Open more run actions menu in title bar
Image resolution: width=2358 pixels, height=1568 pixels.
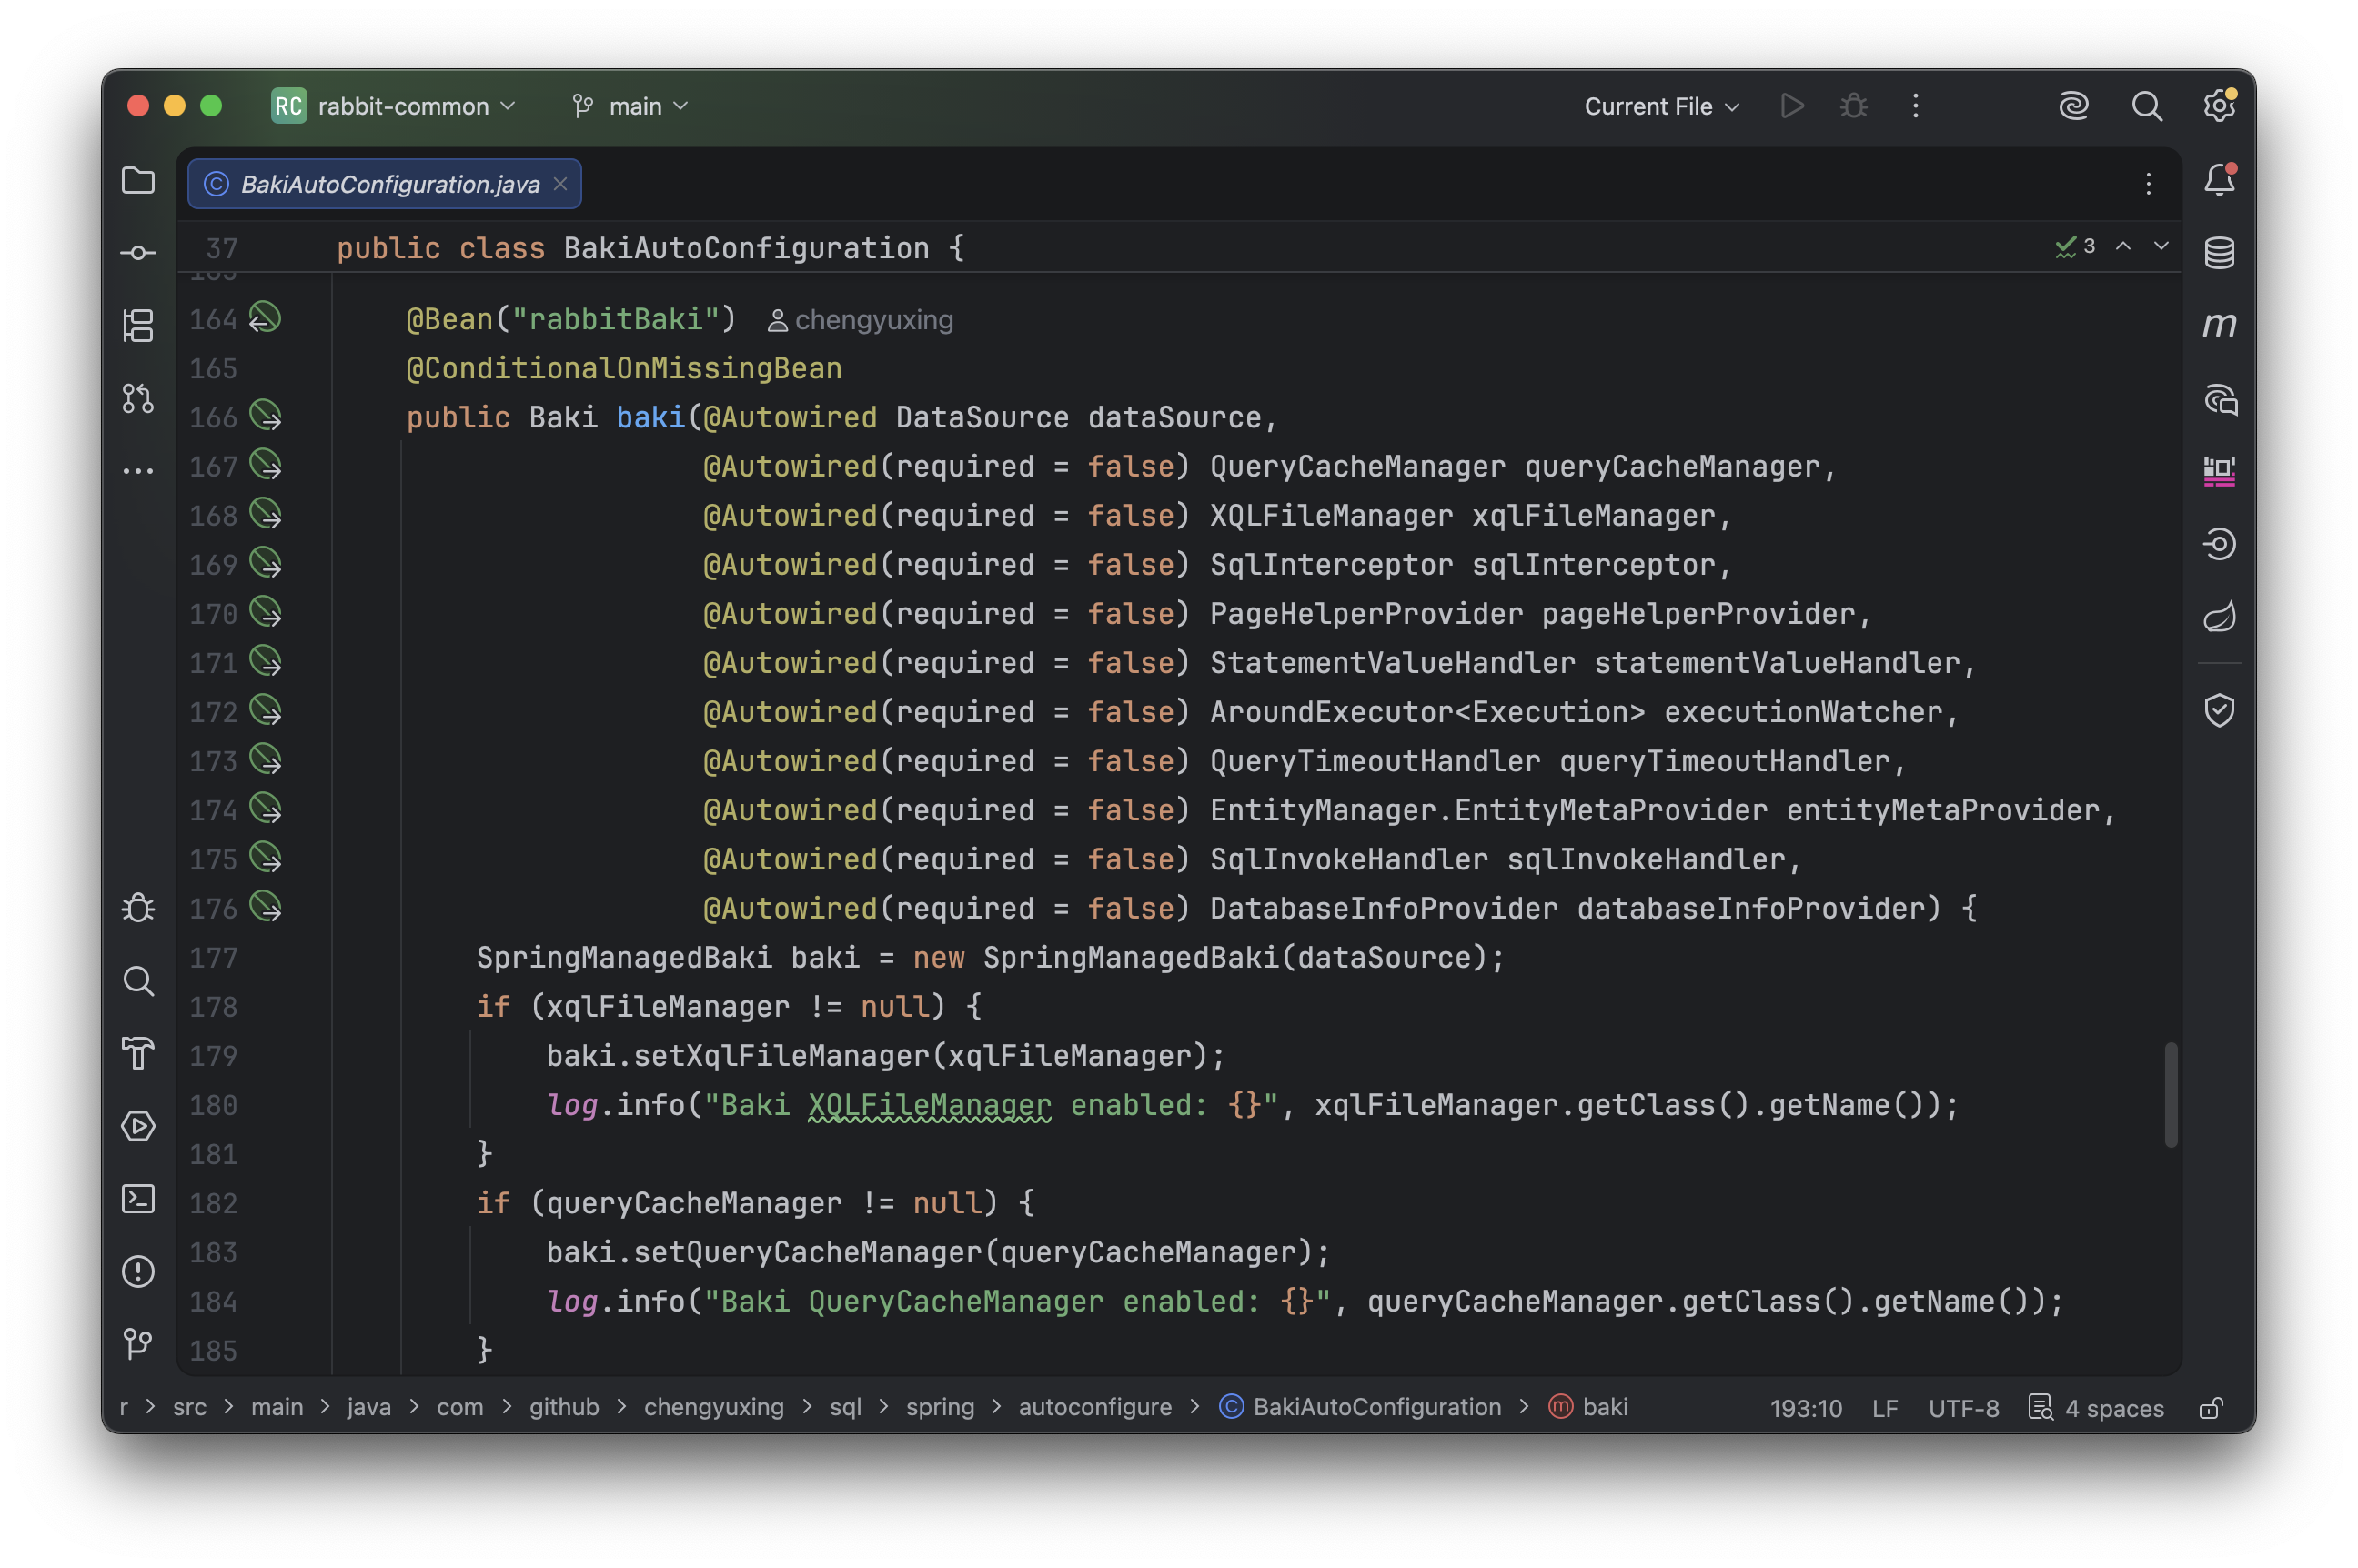pyautogui.click(x=1915, y=106)
